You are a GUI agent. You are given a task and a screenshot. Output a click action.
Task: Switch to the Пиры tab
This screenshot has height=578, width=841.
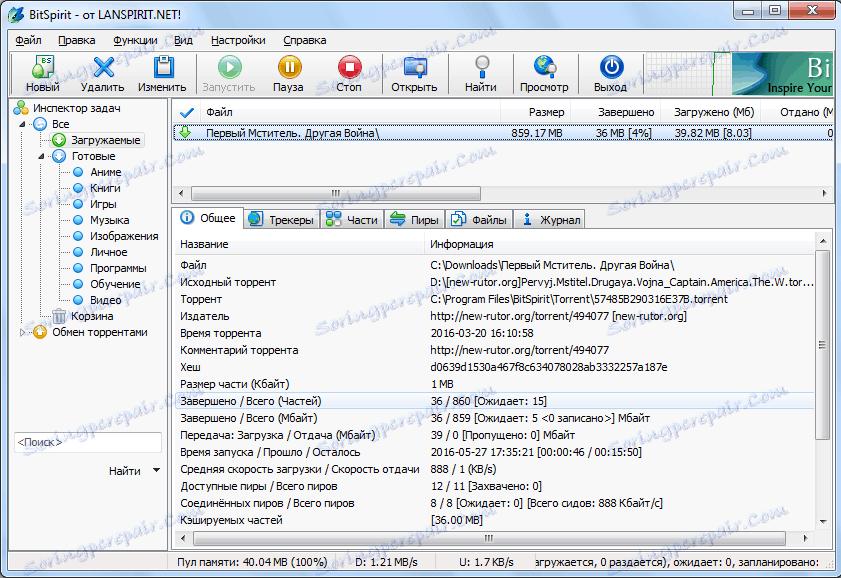click(x=415, y=220)
